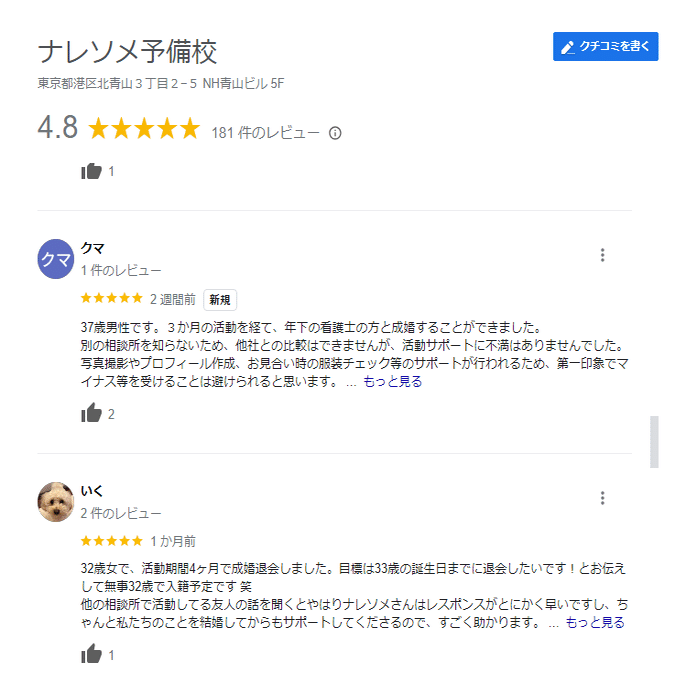686x686 pixels.
Task: Click the 181 件のレビュー count
Action: [x=266, y=133]
